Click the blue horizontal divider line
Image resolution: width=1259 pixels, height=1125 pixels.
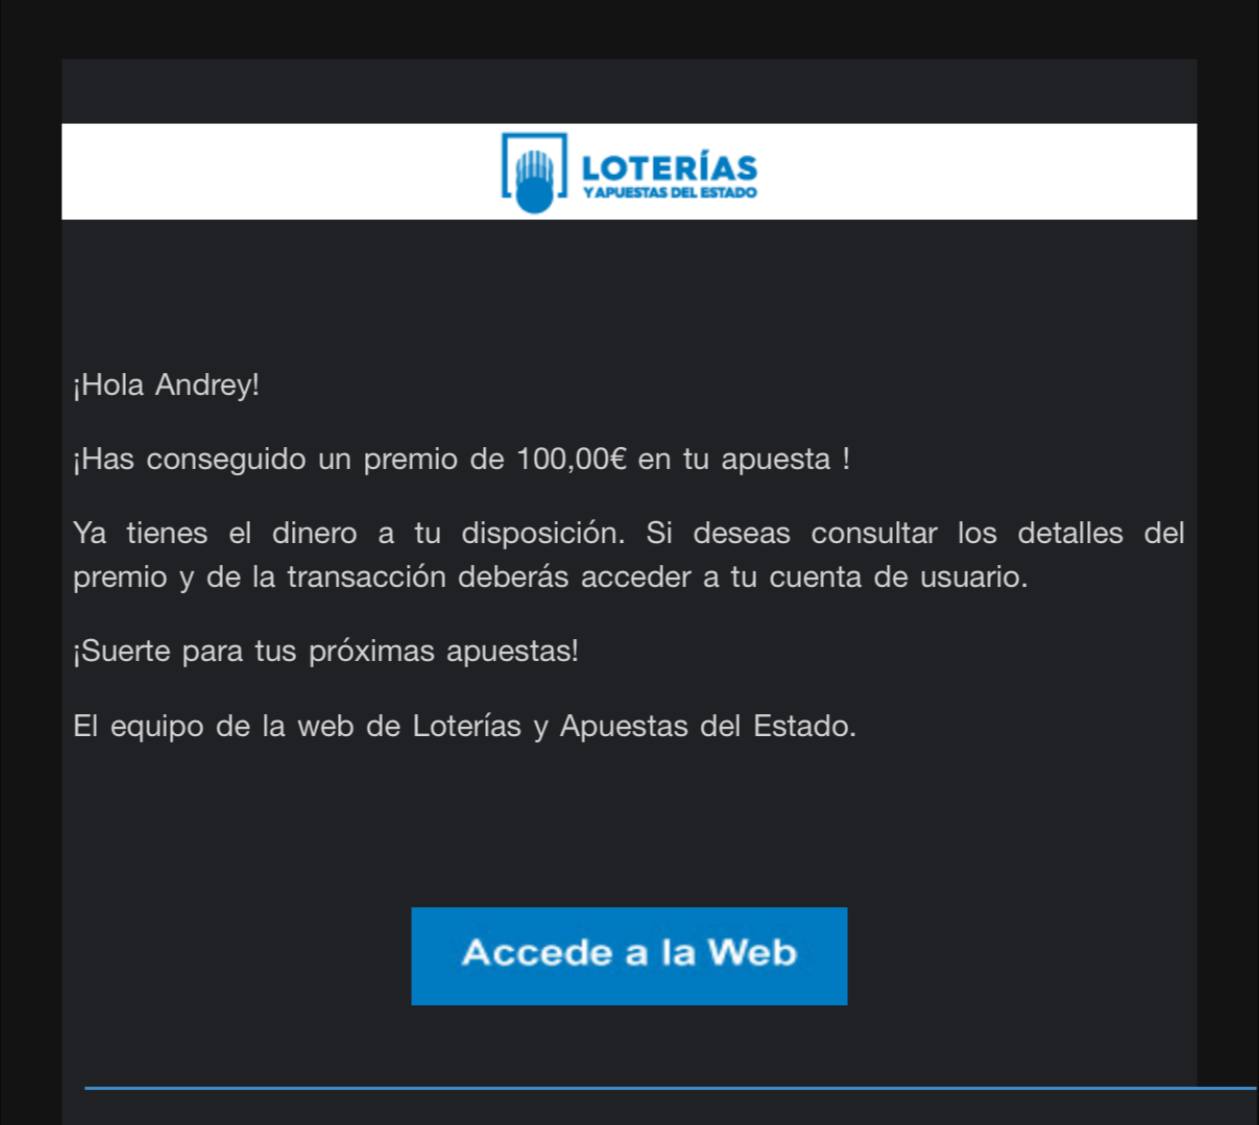point(670,1087)
